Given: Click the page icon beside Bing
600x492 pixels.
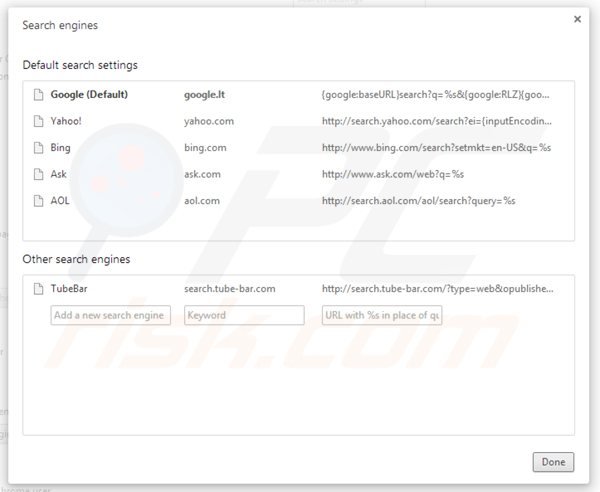Looking at the screenshot, I should tap(38, 147).
